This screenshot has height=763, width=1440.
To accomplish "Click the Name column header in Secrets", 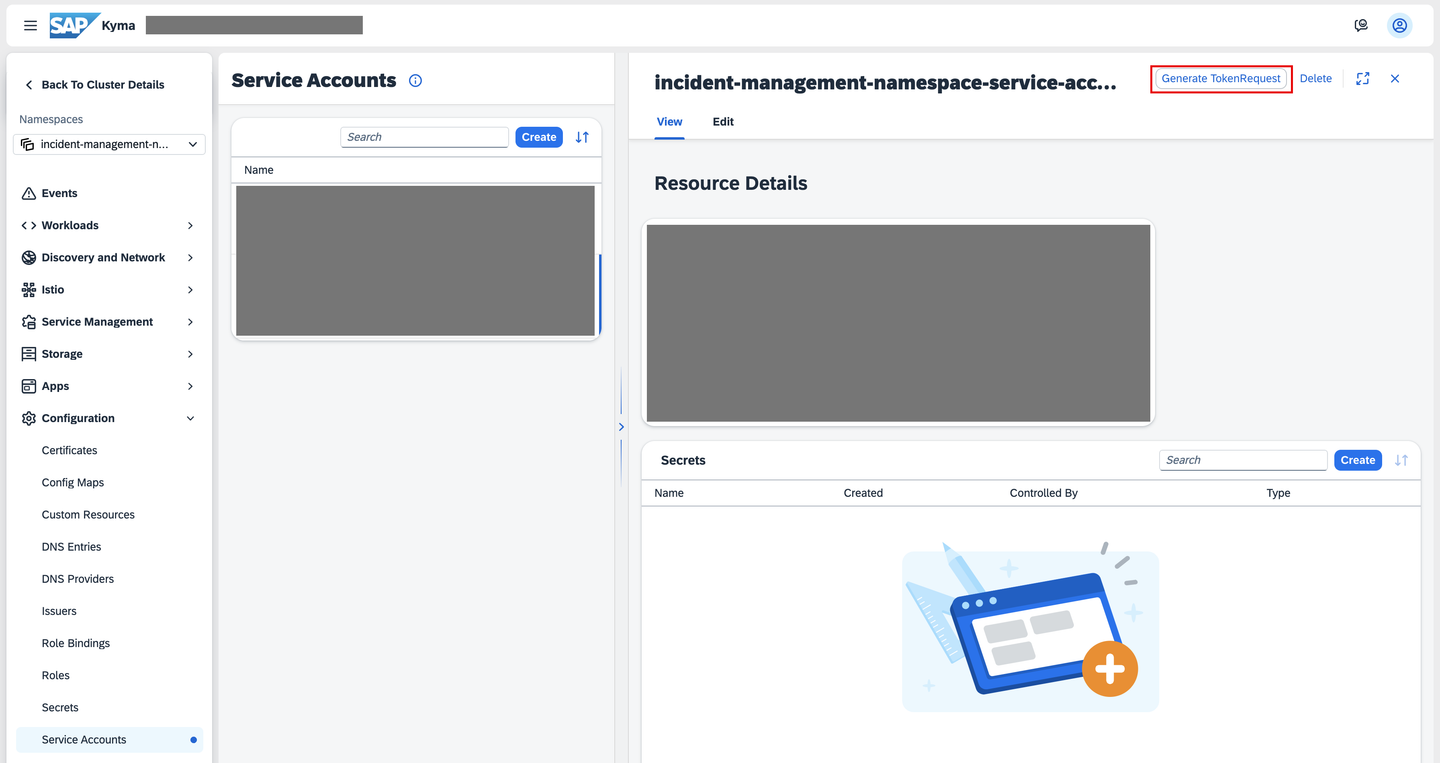I will (x=669, y=493).
